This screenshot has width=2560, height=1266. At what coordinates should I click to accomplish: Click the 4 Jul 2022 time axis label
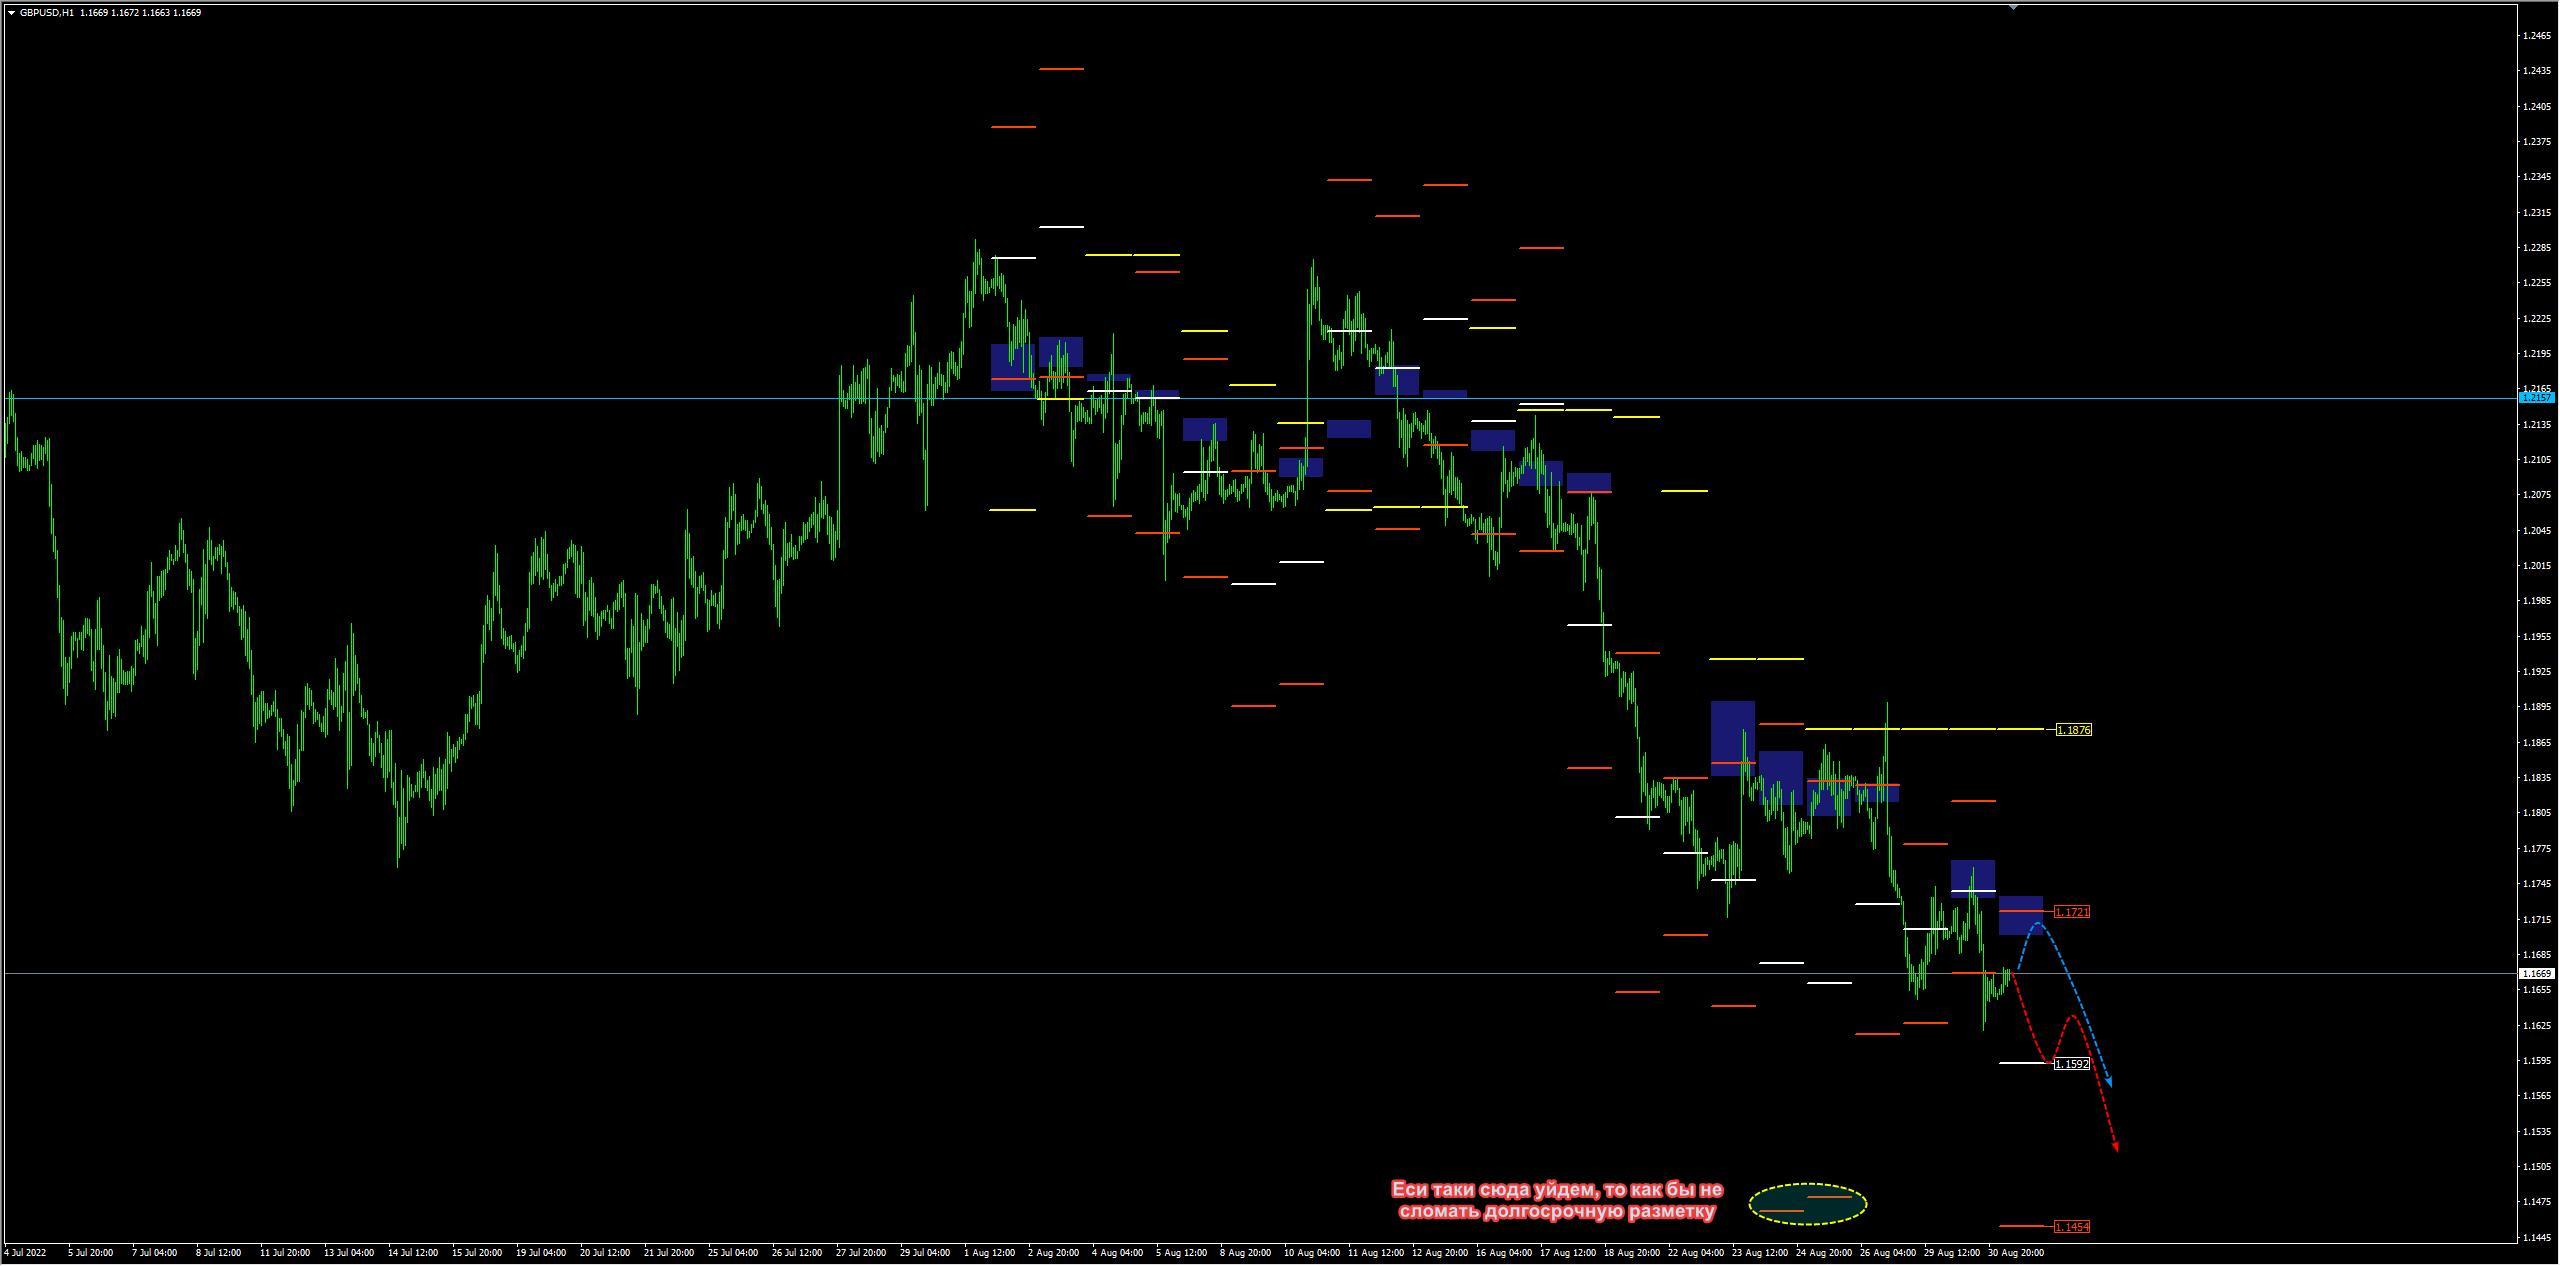click(x=25, y=1253)
